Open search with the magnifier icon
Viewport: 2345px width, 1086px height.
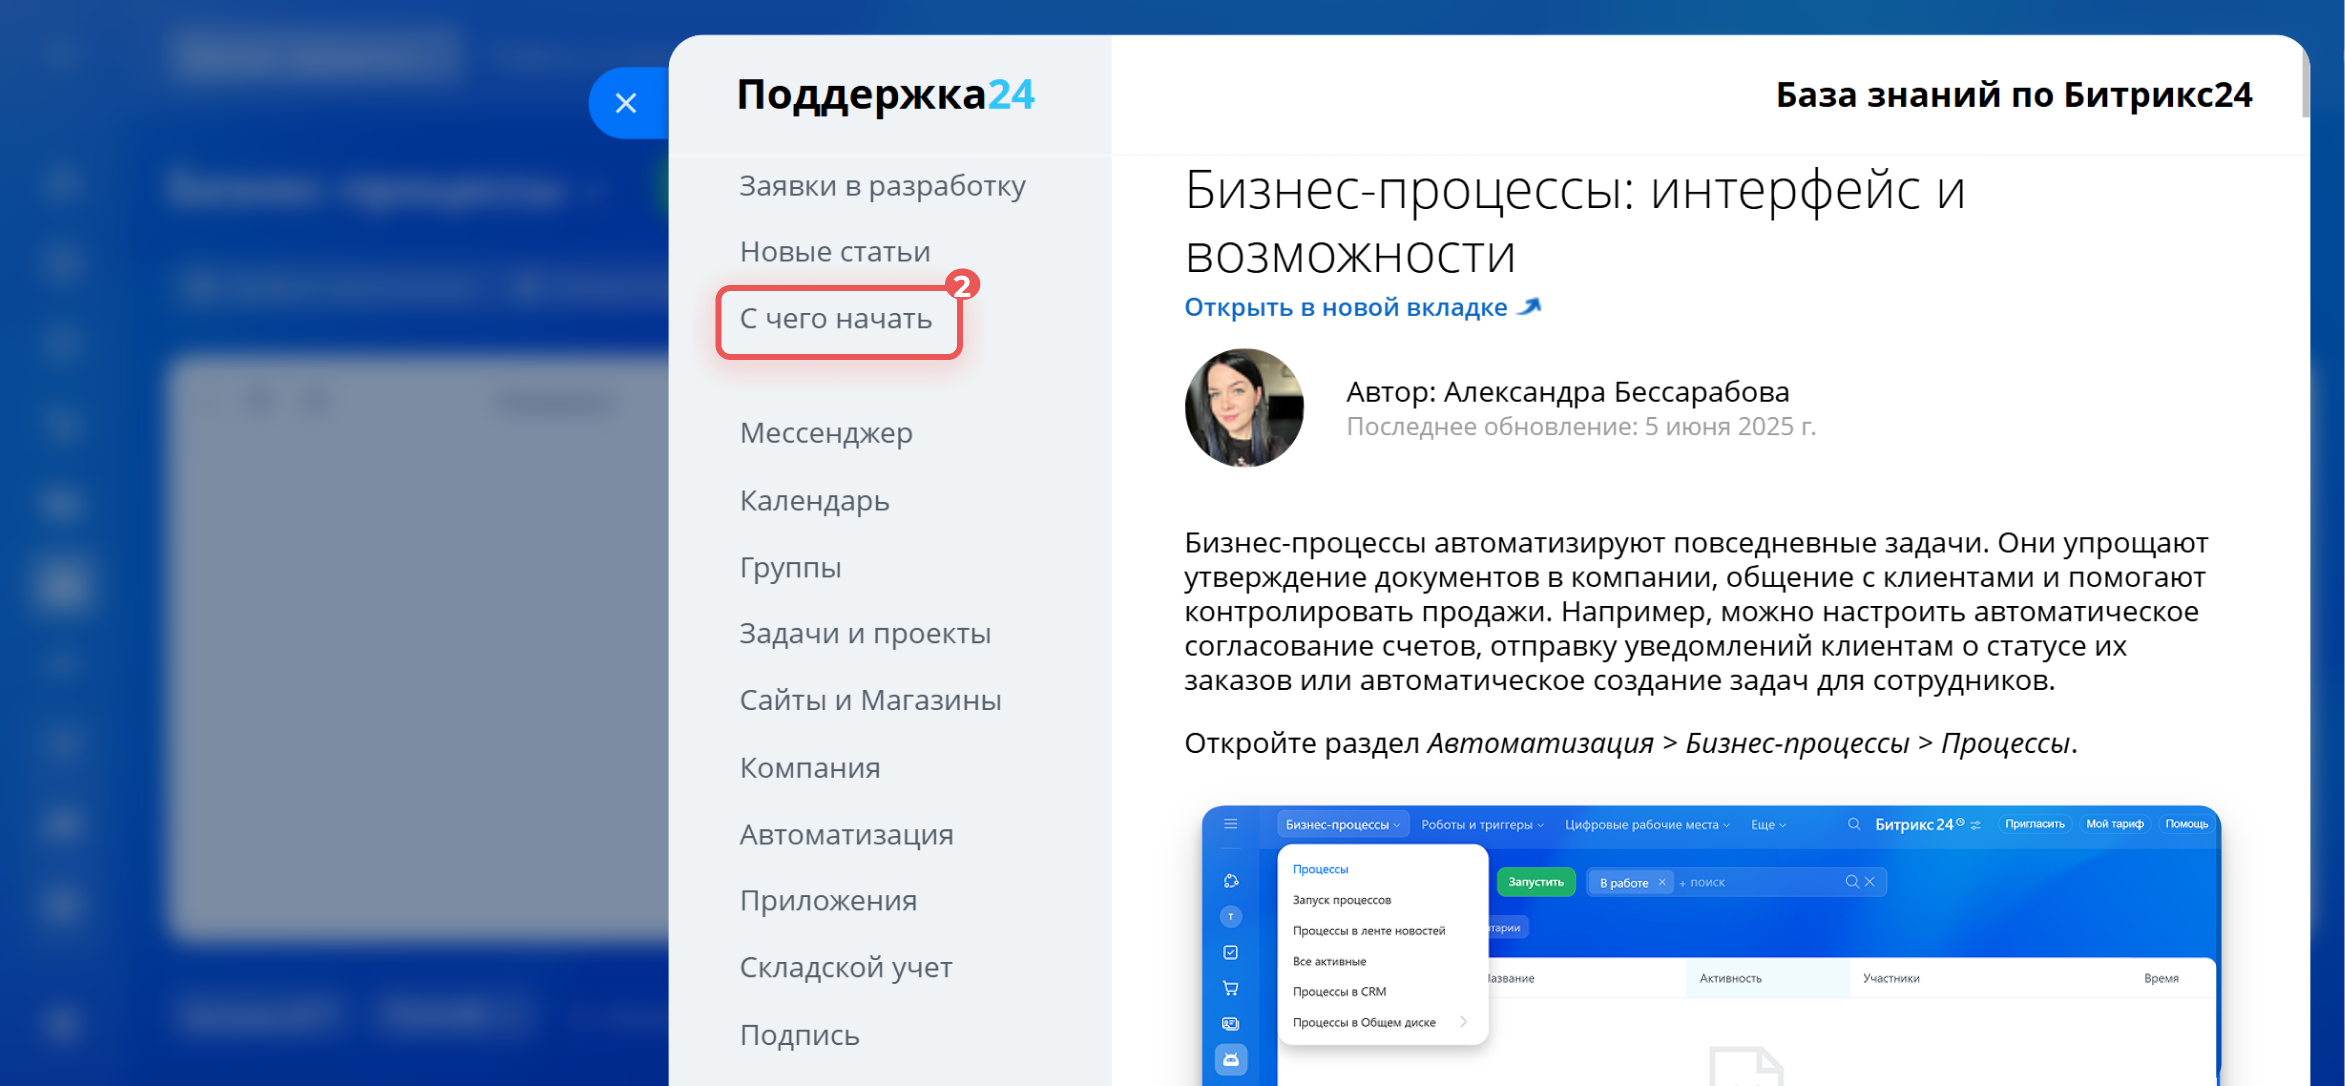point(1853,824)
